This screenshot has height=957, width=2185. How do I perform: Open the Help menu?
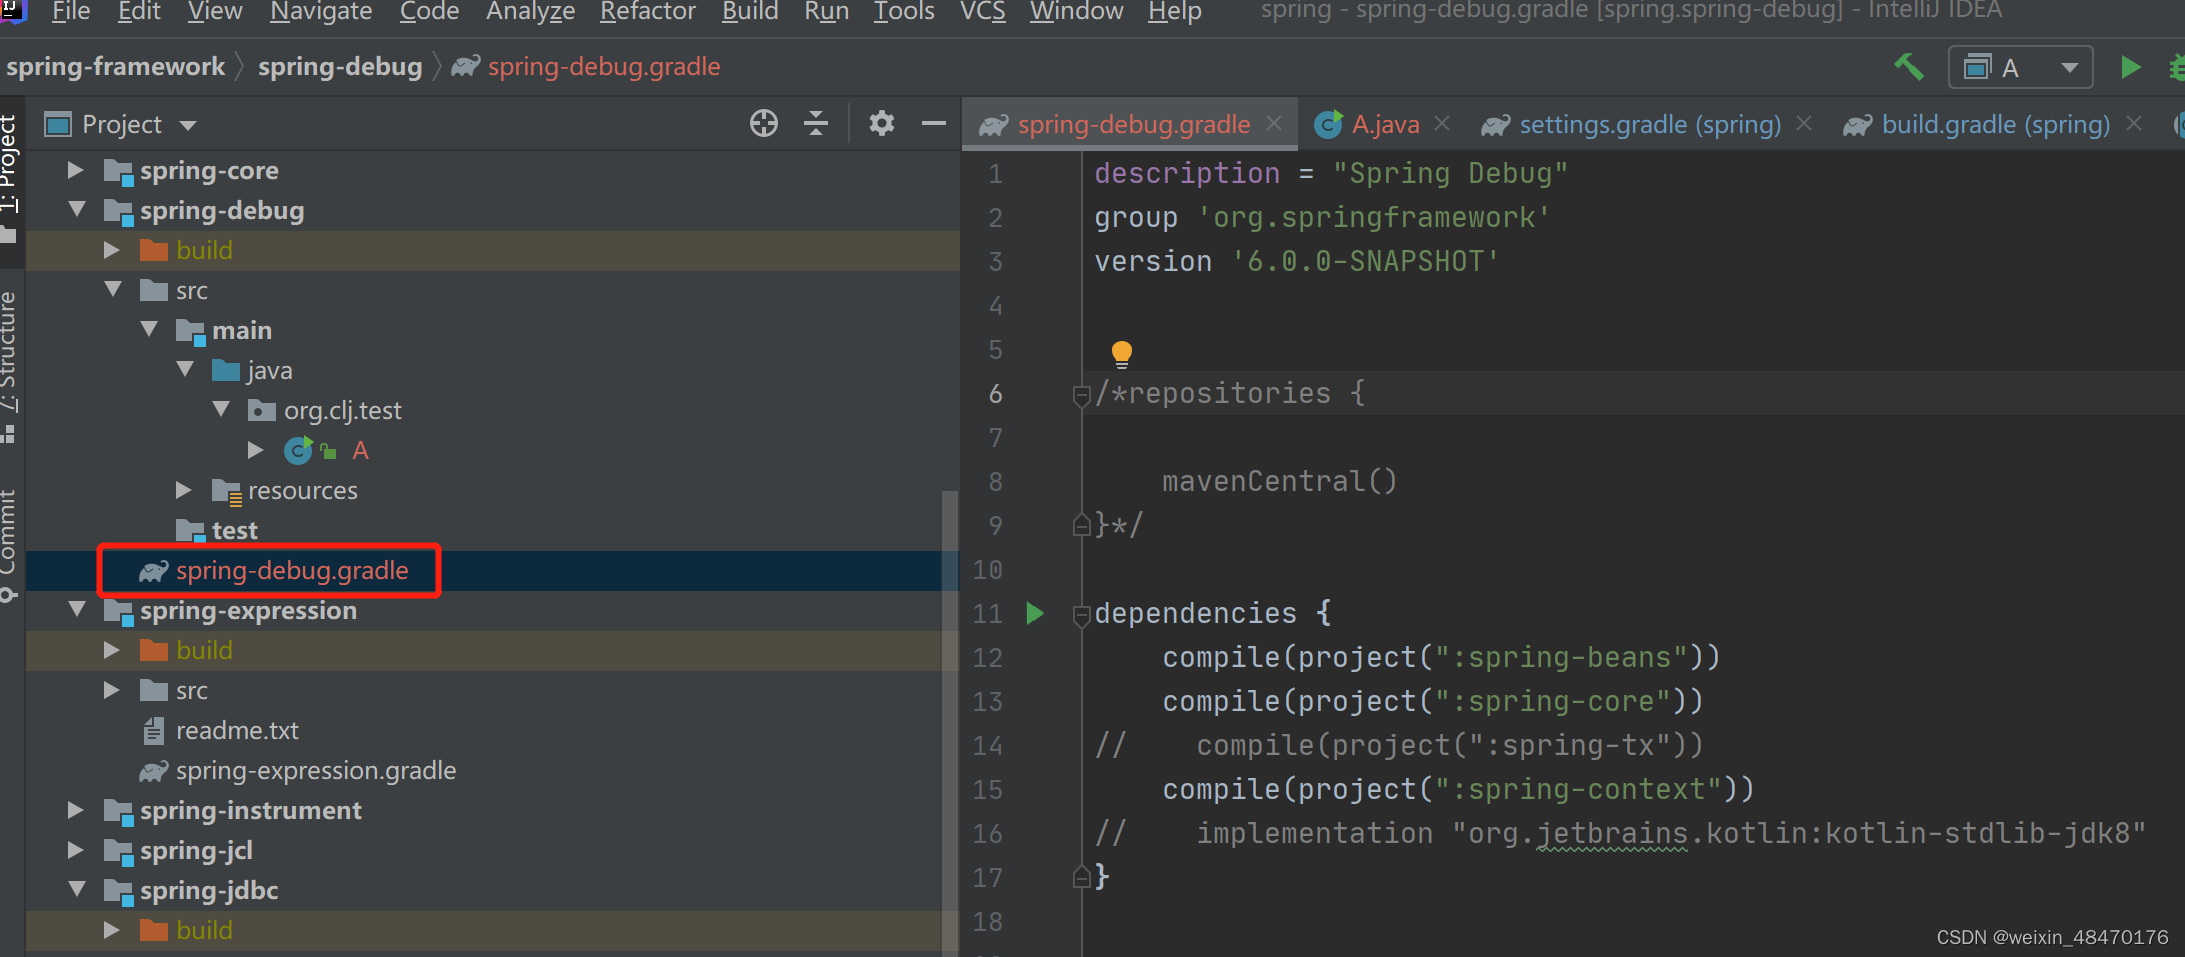coord(1174,12)
